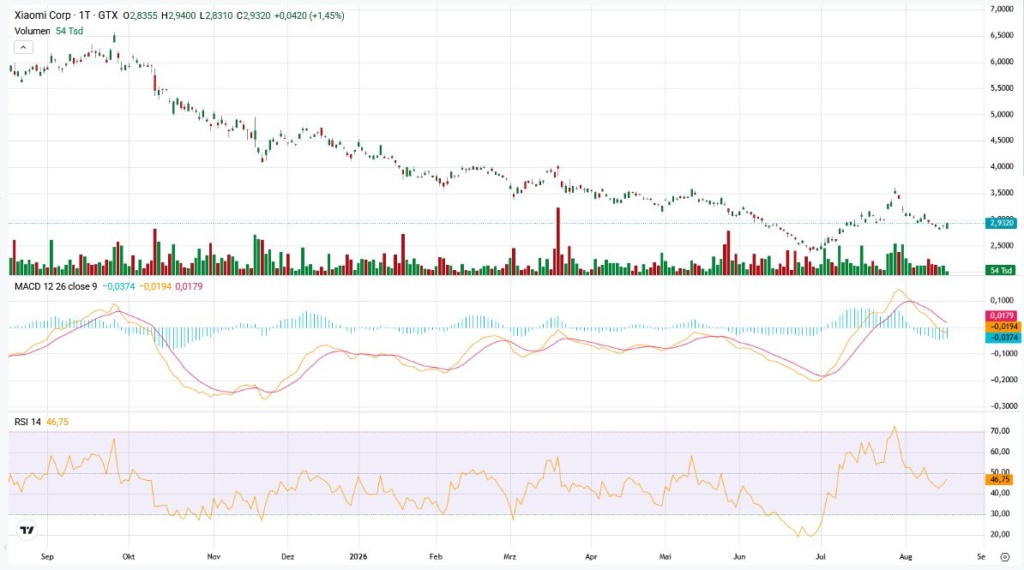Click the 3,5000 price axis label

(x=1001, y=193)
